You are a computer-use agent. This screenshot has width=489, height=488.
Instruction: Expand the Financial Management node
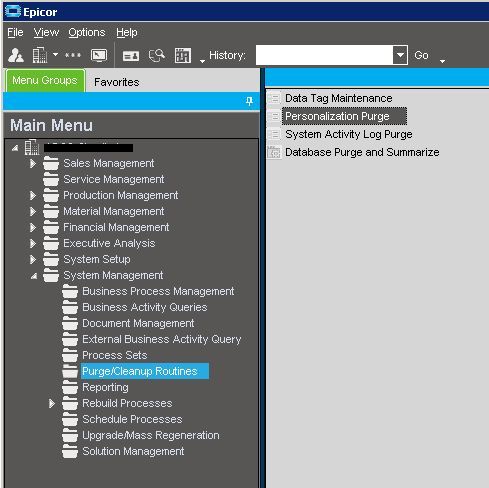click(33, 227)
